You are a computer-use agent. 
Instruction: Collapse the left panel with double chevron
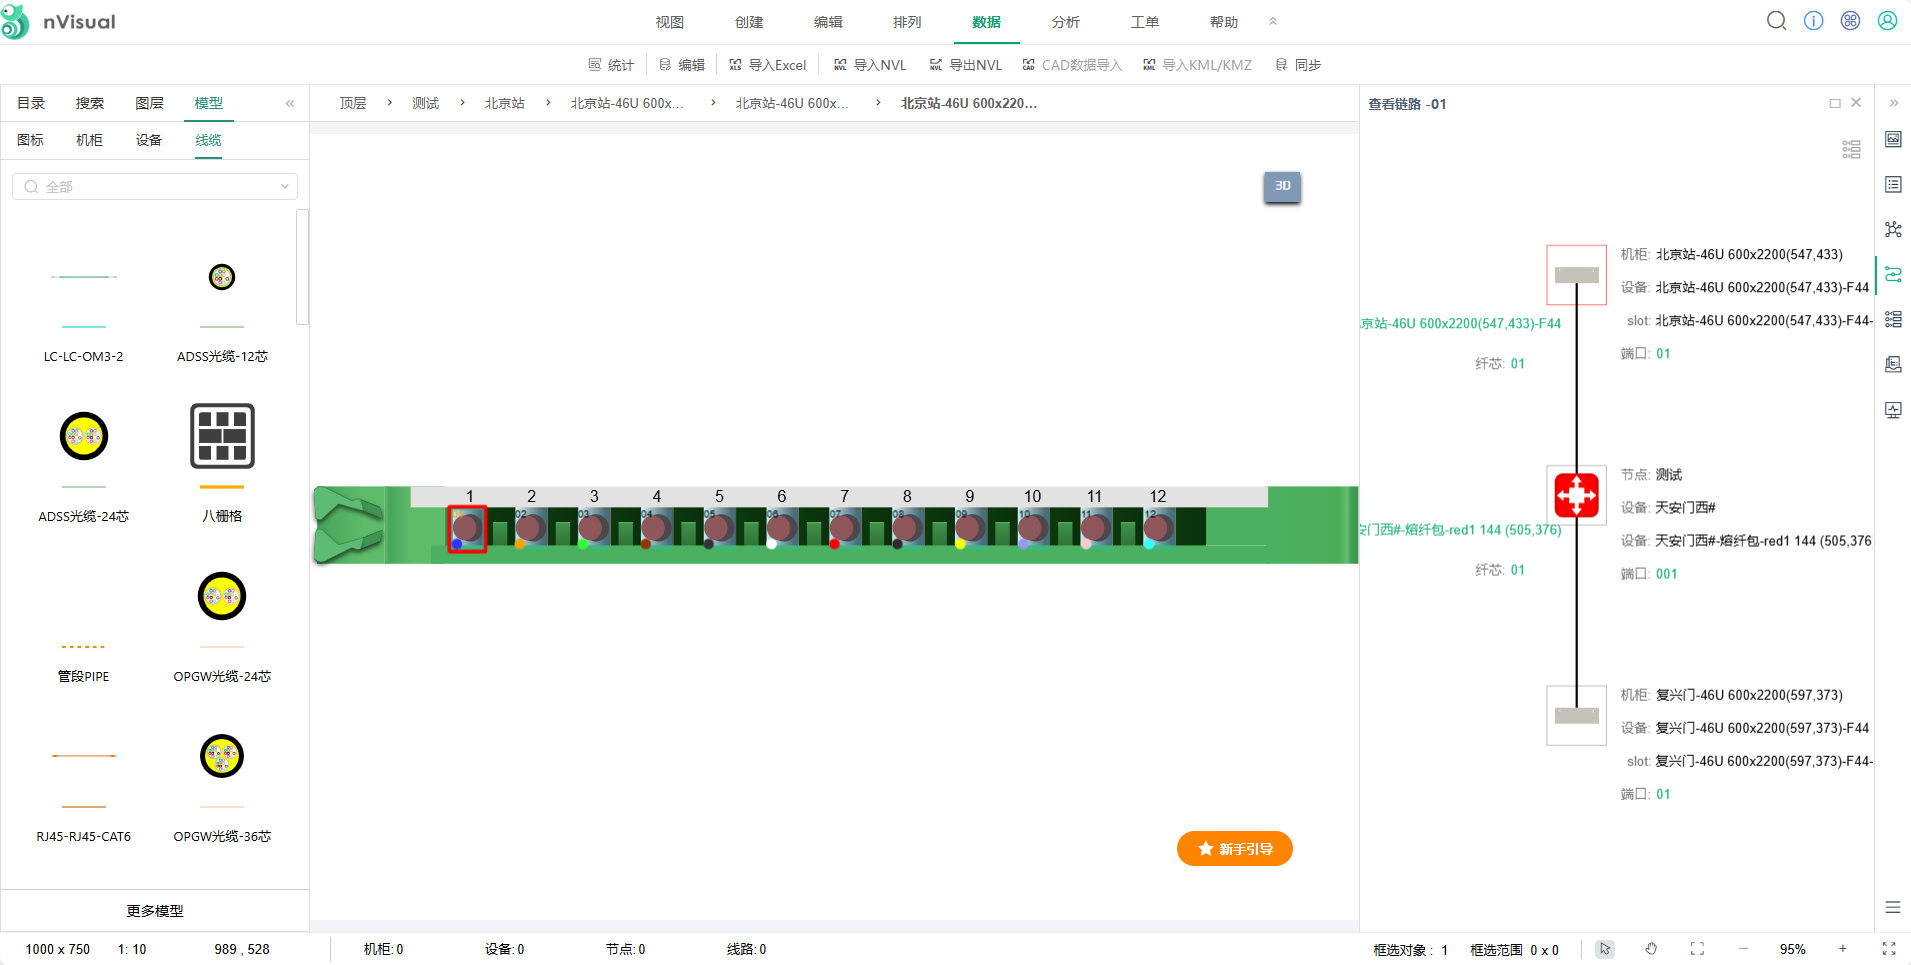290,103
